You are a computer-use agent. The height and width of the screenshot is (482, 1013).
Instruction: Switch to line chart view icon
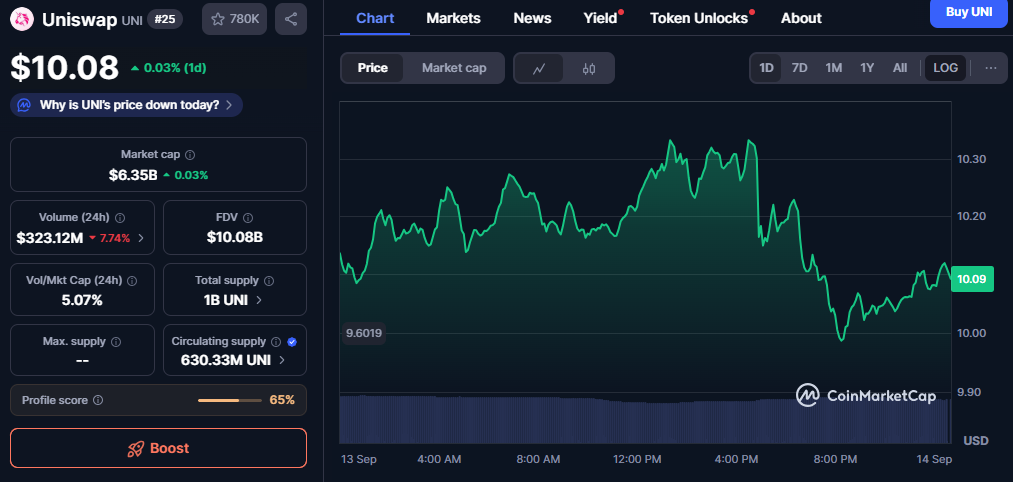539,68
